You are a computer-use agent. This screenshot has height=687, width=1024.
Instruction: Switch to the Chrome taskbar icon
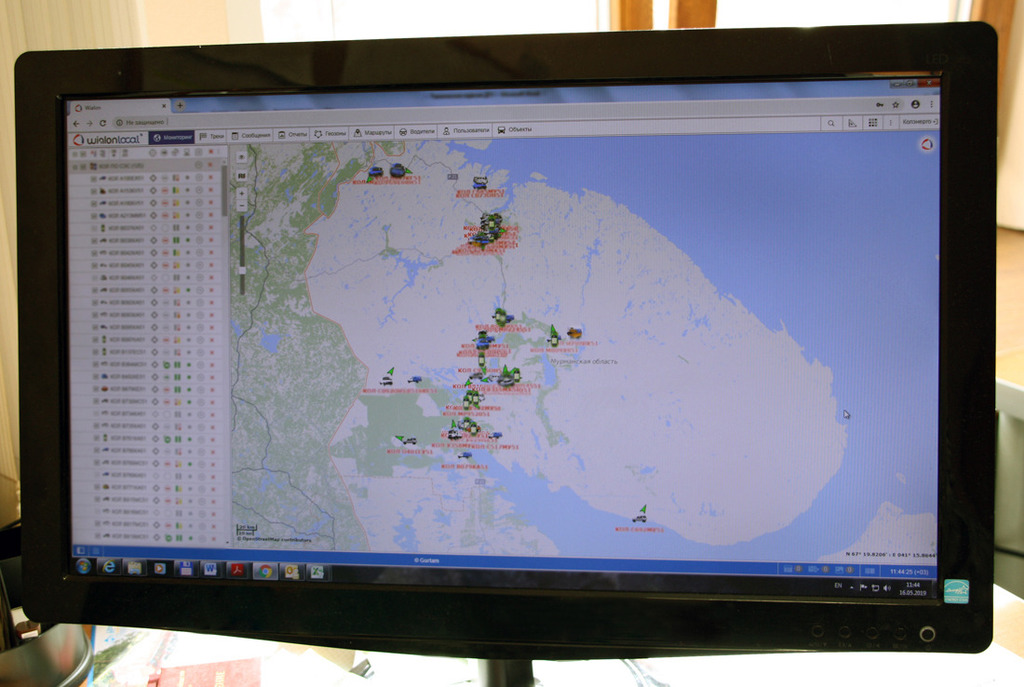coord(264,571)
